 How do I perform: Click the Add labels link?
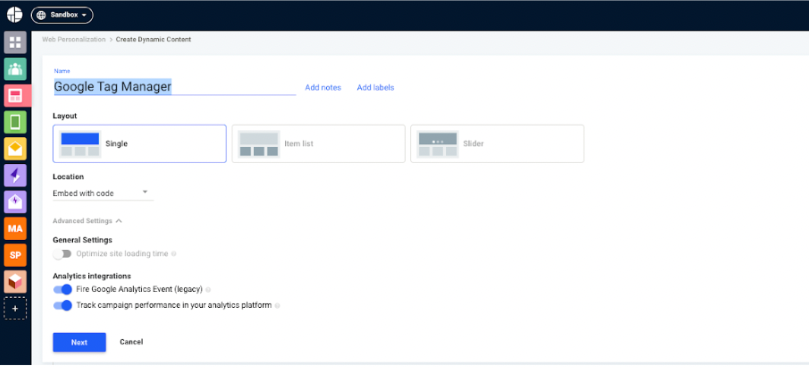coord(376,88)
